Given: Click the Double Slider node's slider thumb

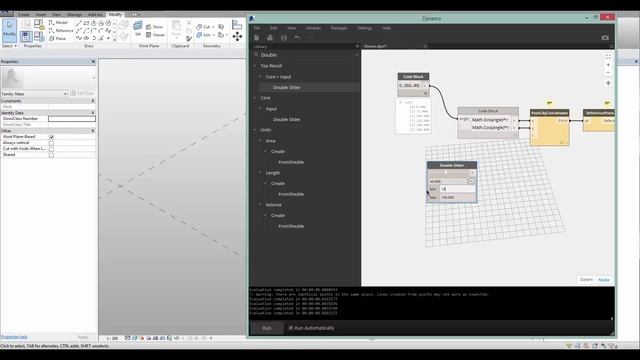Looking at the screenshot, I should (x=446, y=172).
